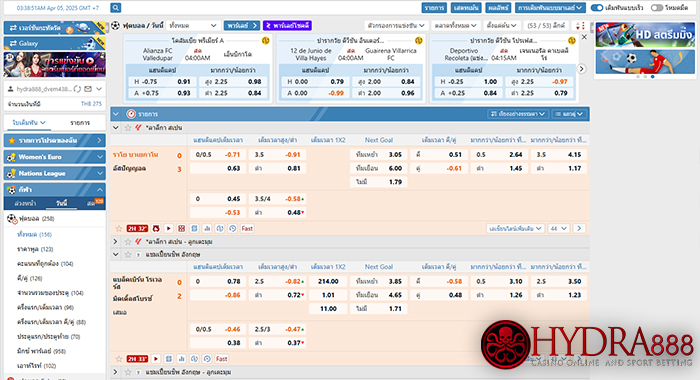Click the red sort arrows icon in filter bar
The height and width of the screenshot is (380, 700).
click(580, 25)
